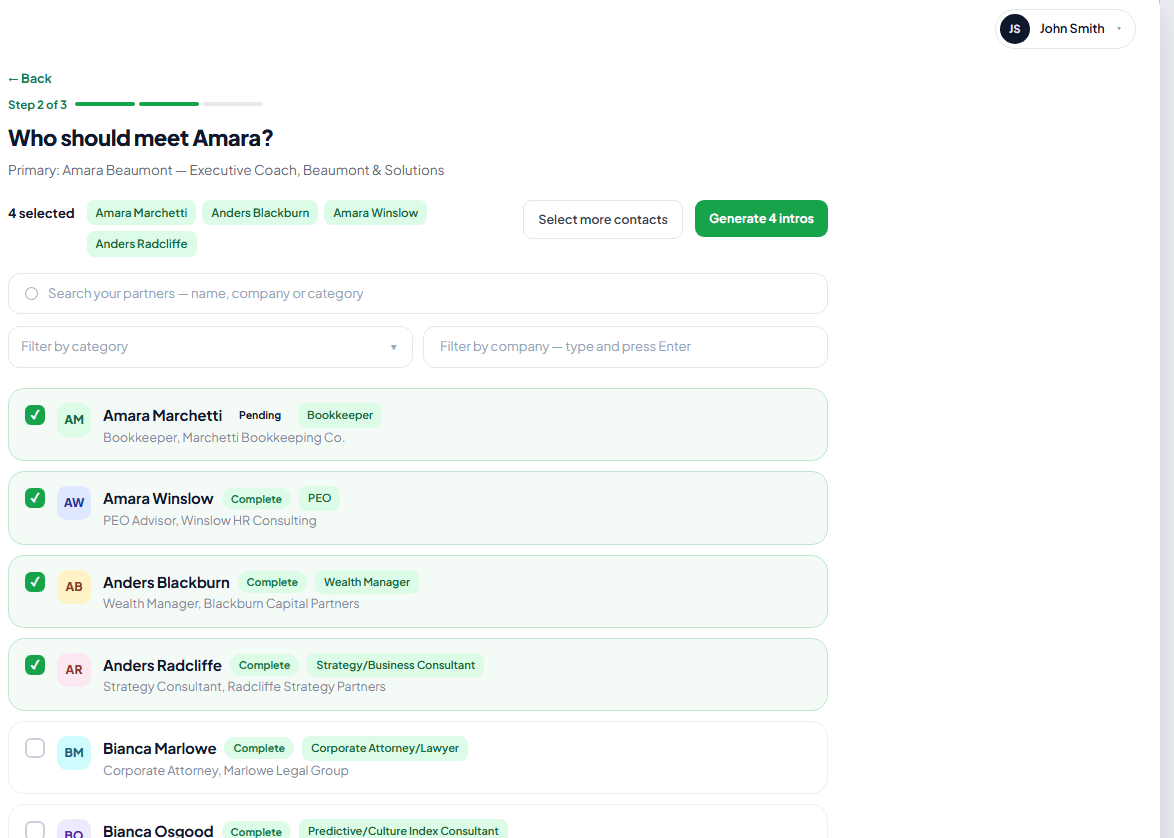Image resolution: width=1174 pixels, height=838 pixels.
Task: Click the AR avatar for Anders Radcliffe
Action: (x=74, y=670)
